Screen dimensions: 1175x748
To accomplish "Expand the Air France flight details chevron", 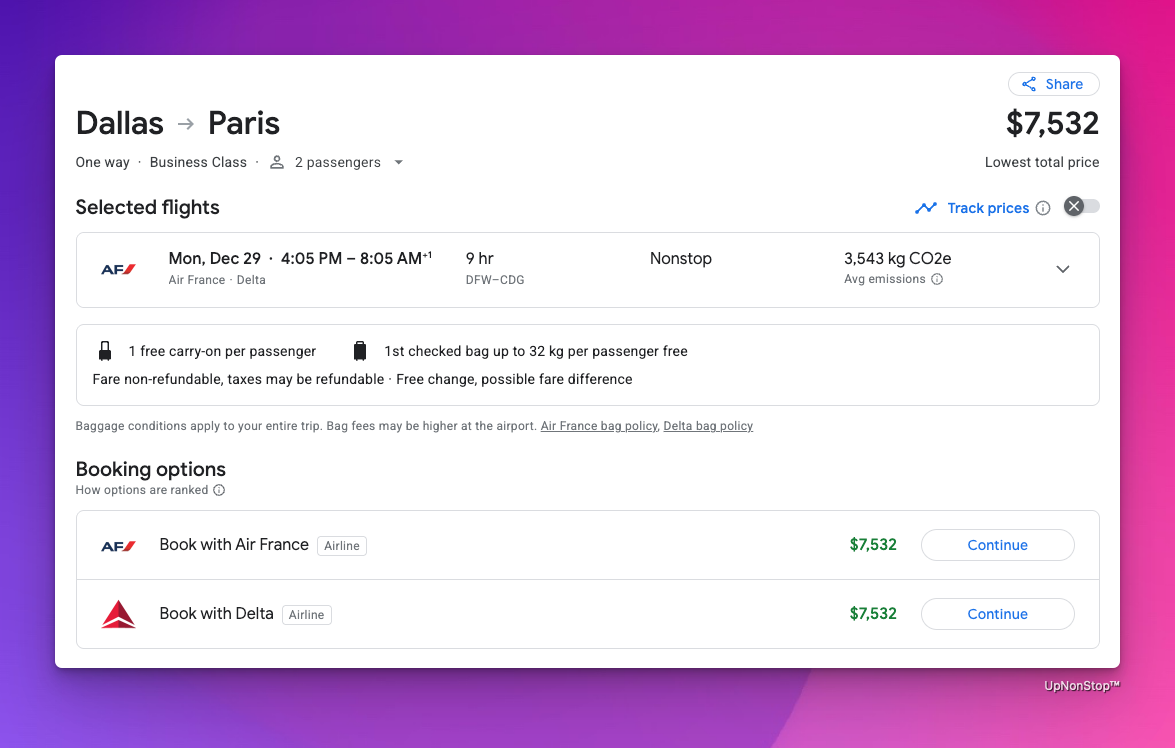I will (1062, 269).
